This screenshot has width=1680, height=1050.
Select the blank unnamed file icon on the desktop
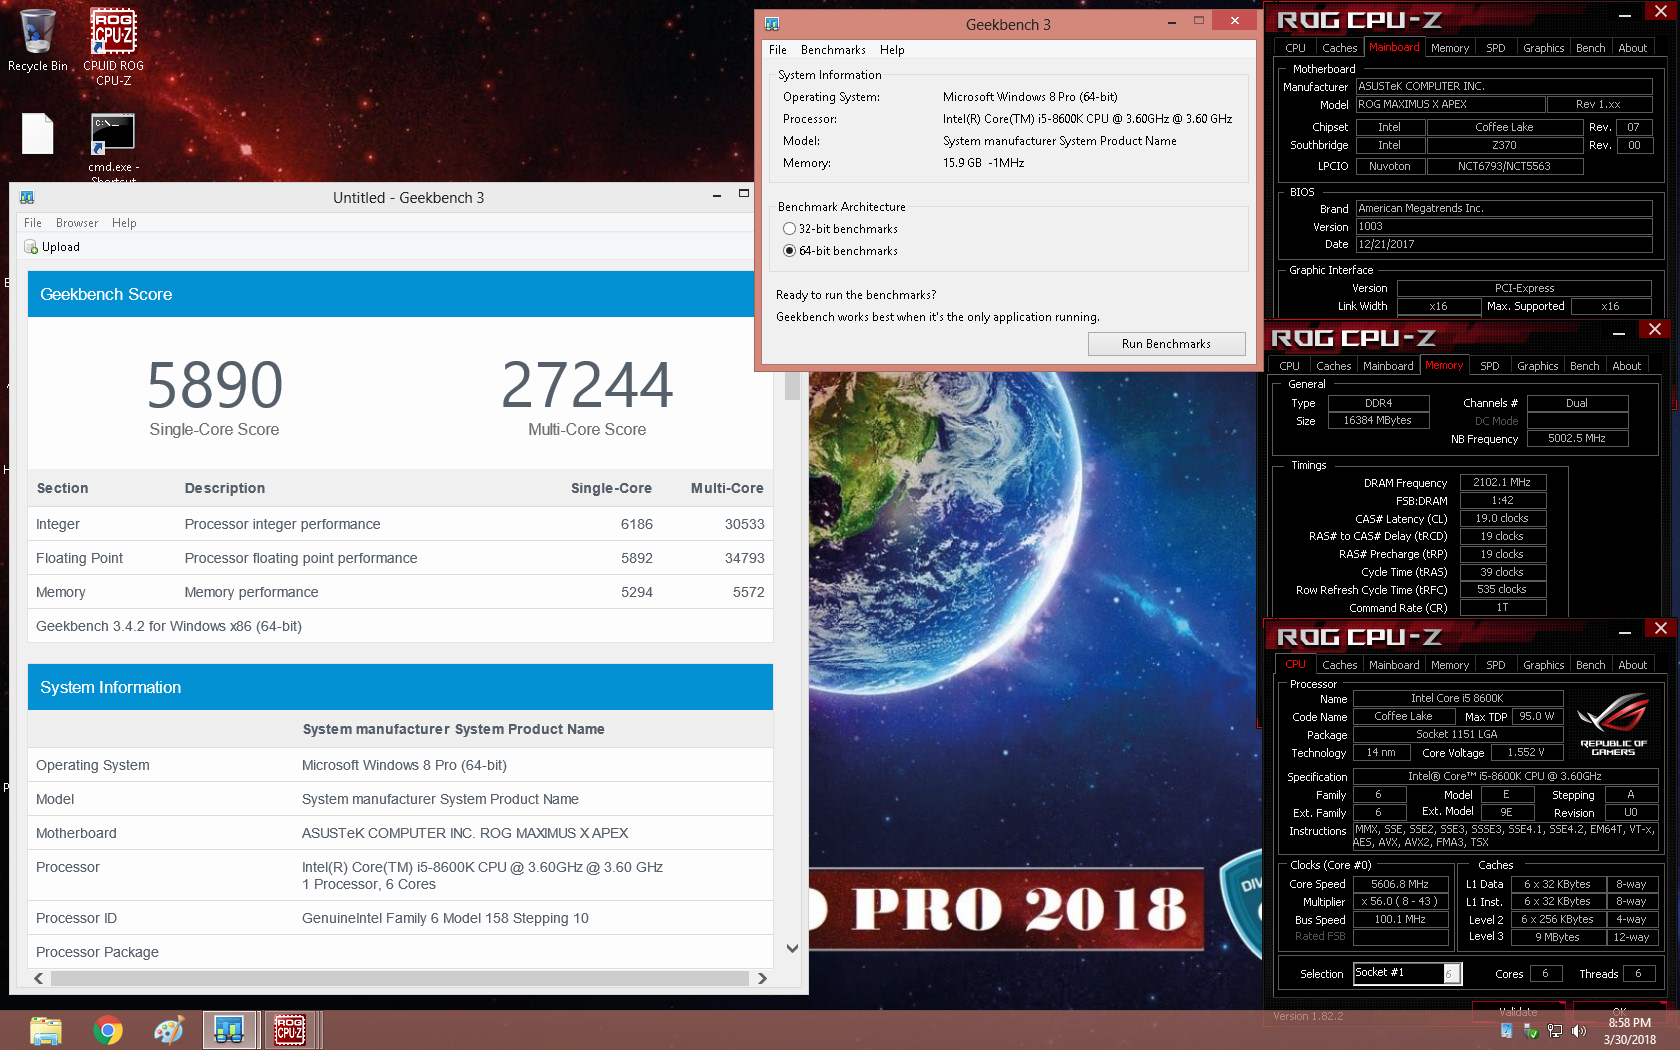point(38,134)
